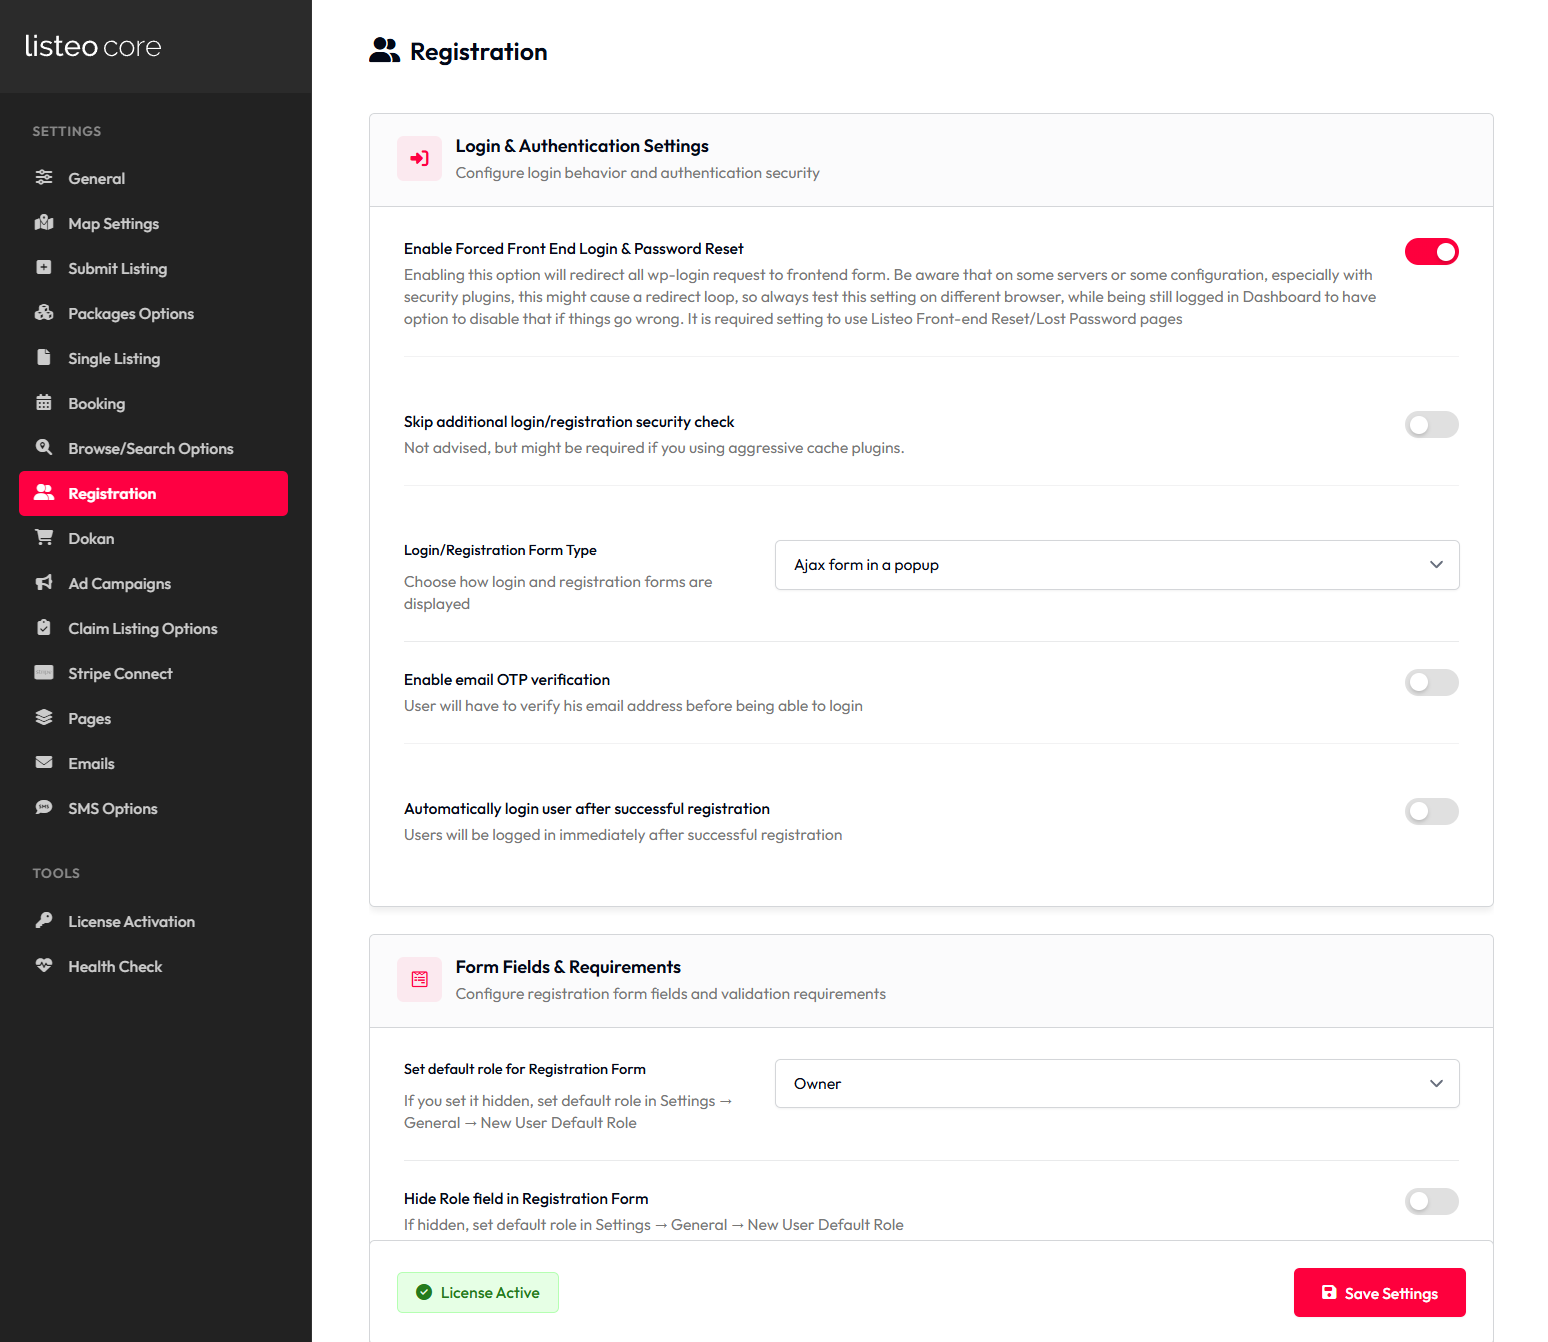Screen dimensions: 1548x1342
Task: Click the Ad Campaigns megaphone icon
Action: tap(44, 583)
